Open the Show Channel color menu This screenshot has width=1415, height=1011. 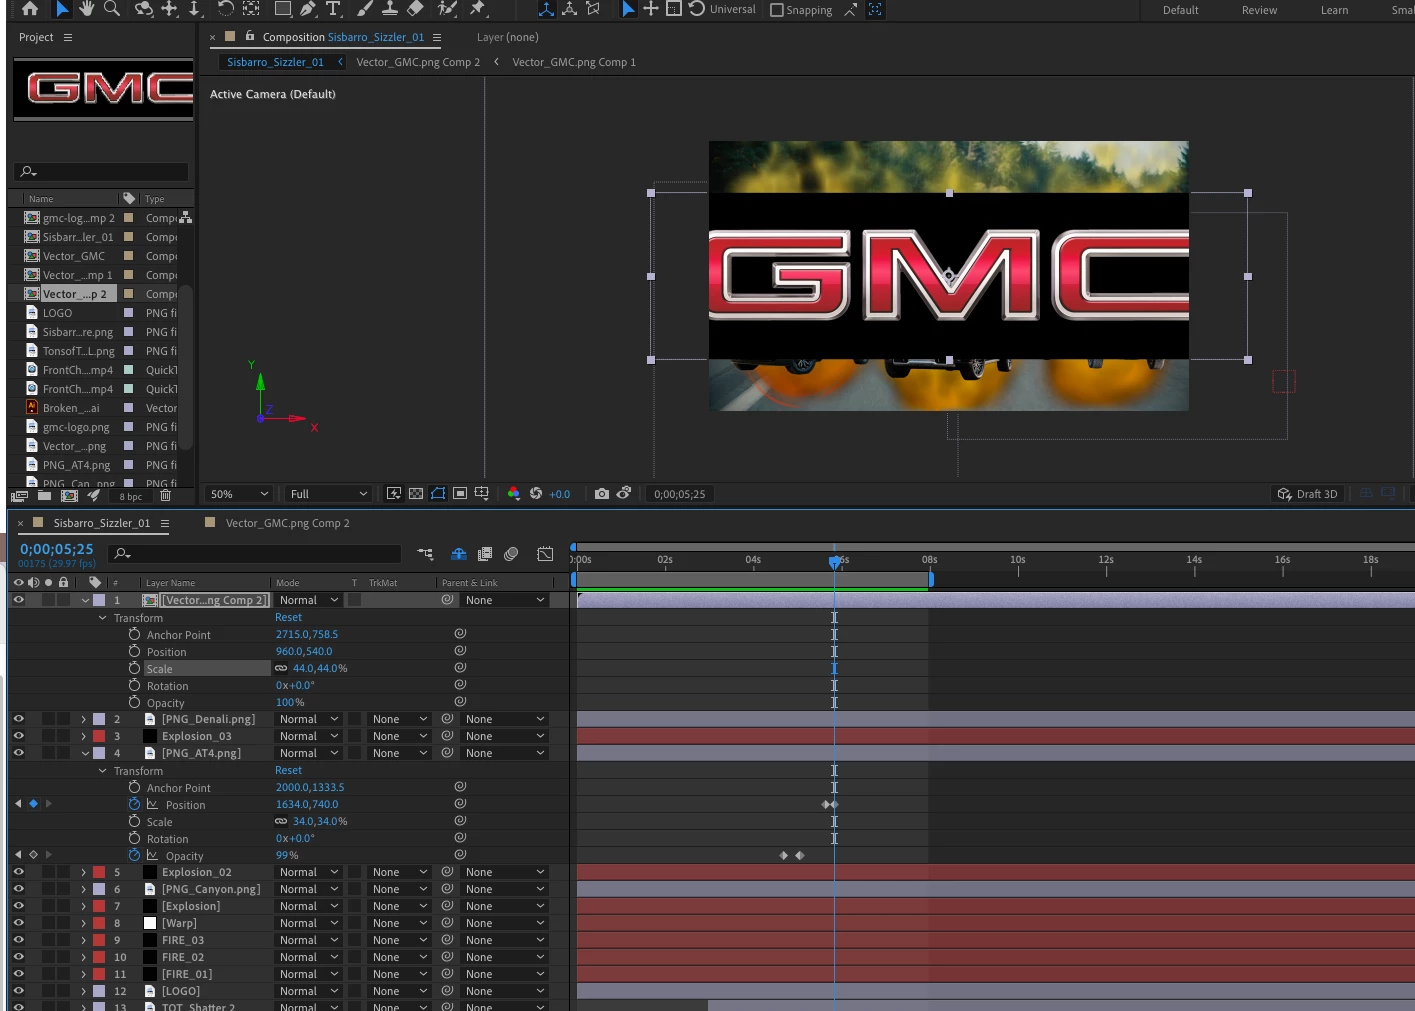513,494
